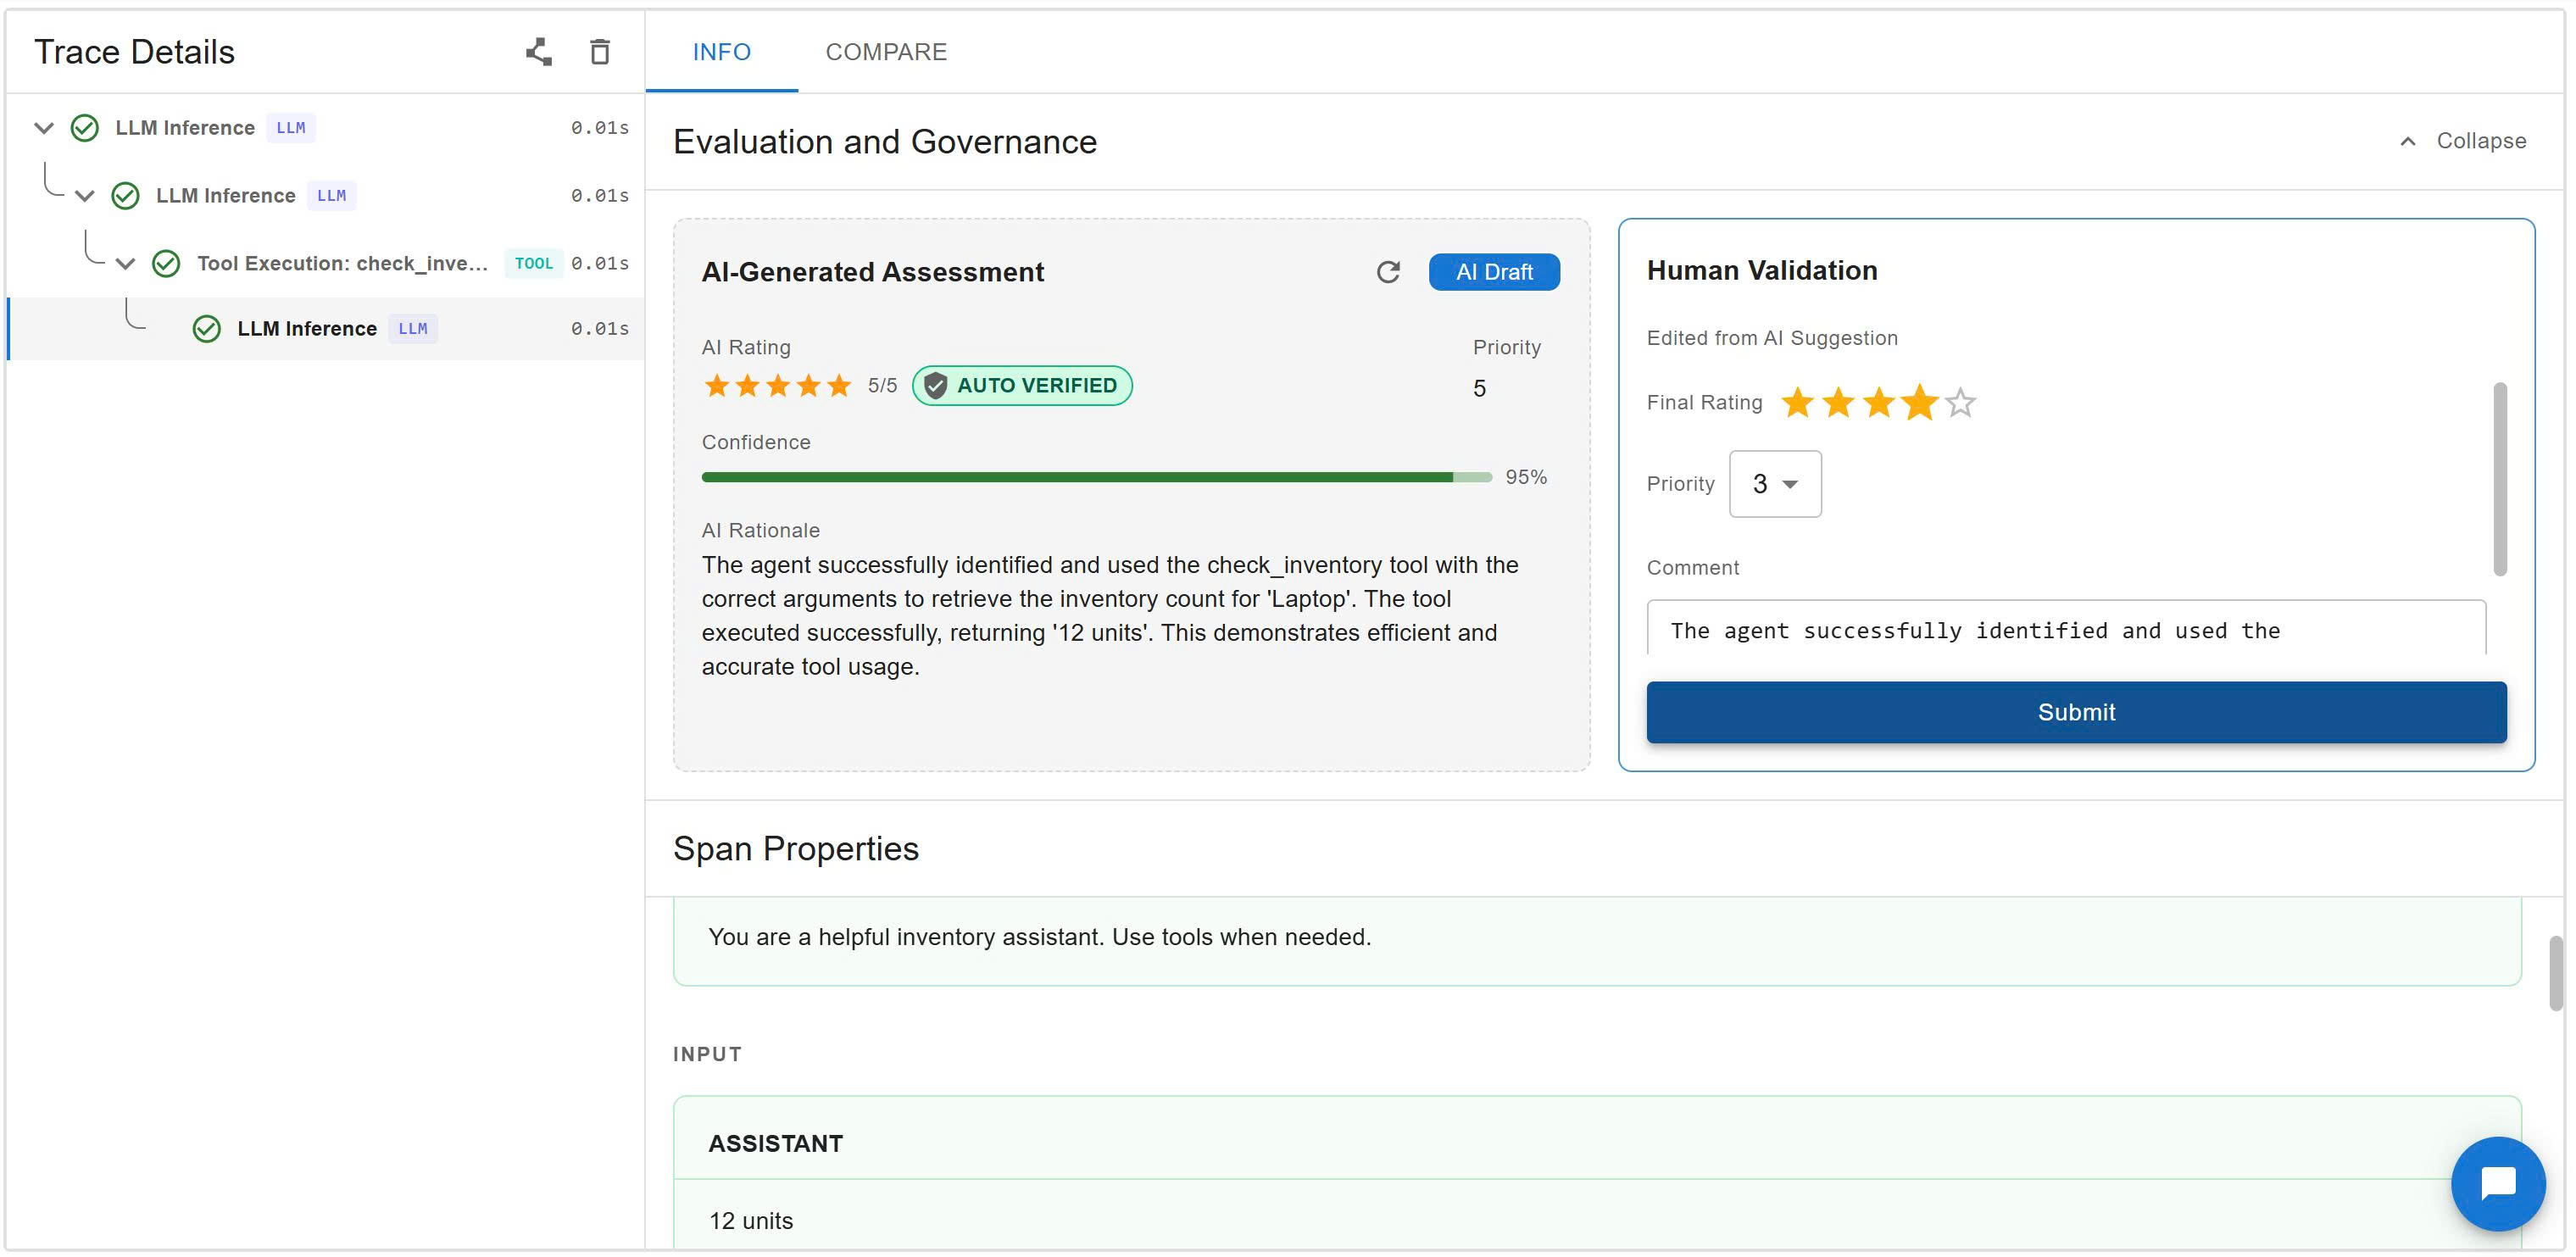Click the AI Draft badge button
This screenshot has height=1257, width=2576.
click(x=1494, y=272)
